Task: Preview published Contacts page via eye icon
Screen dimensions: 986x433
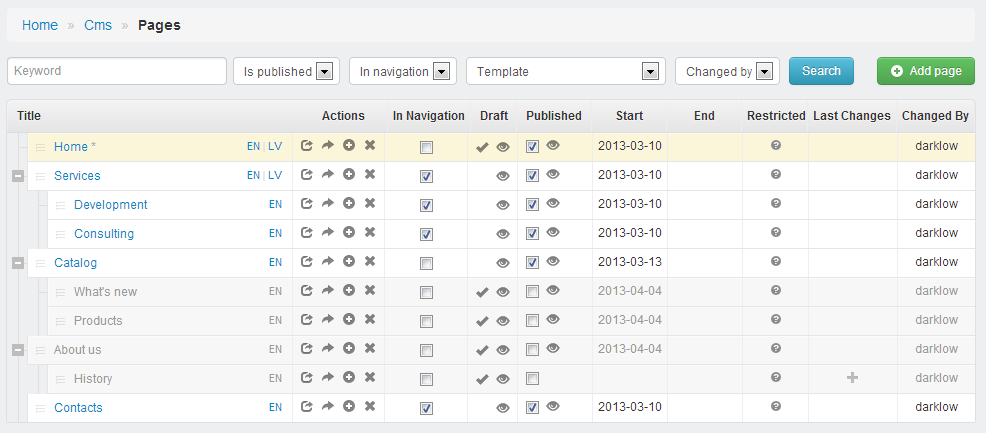Action: (x=553, y=407)
